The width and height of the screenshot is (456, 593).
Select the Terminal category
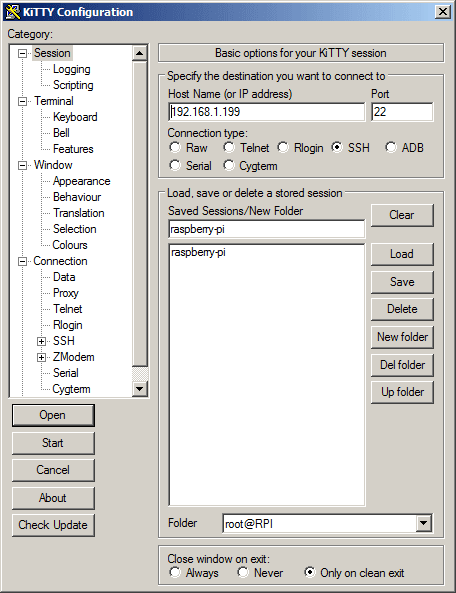point(54,101)
